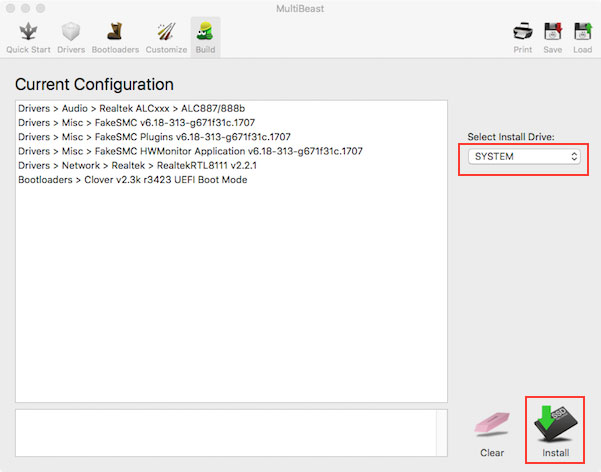Viewport: 601px width, 472px height.
Task: Clear the configuration with eraser button
Action: click(x=492, y=432)
